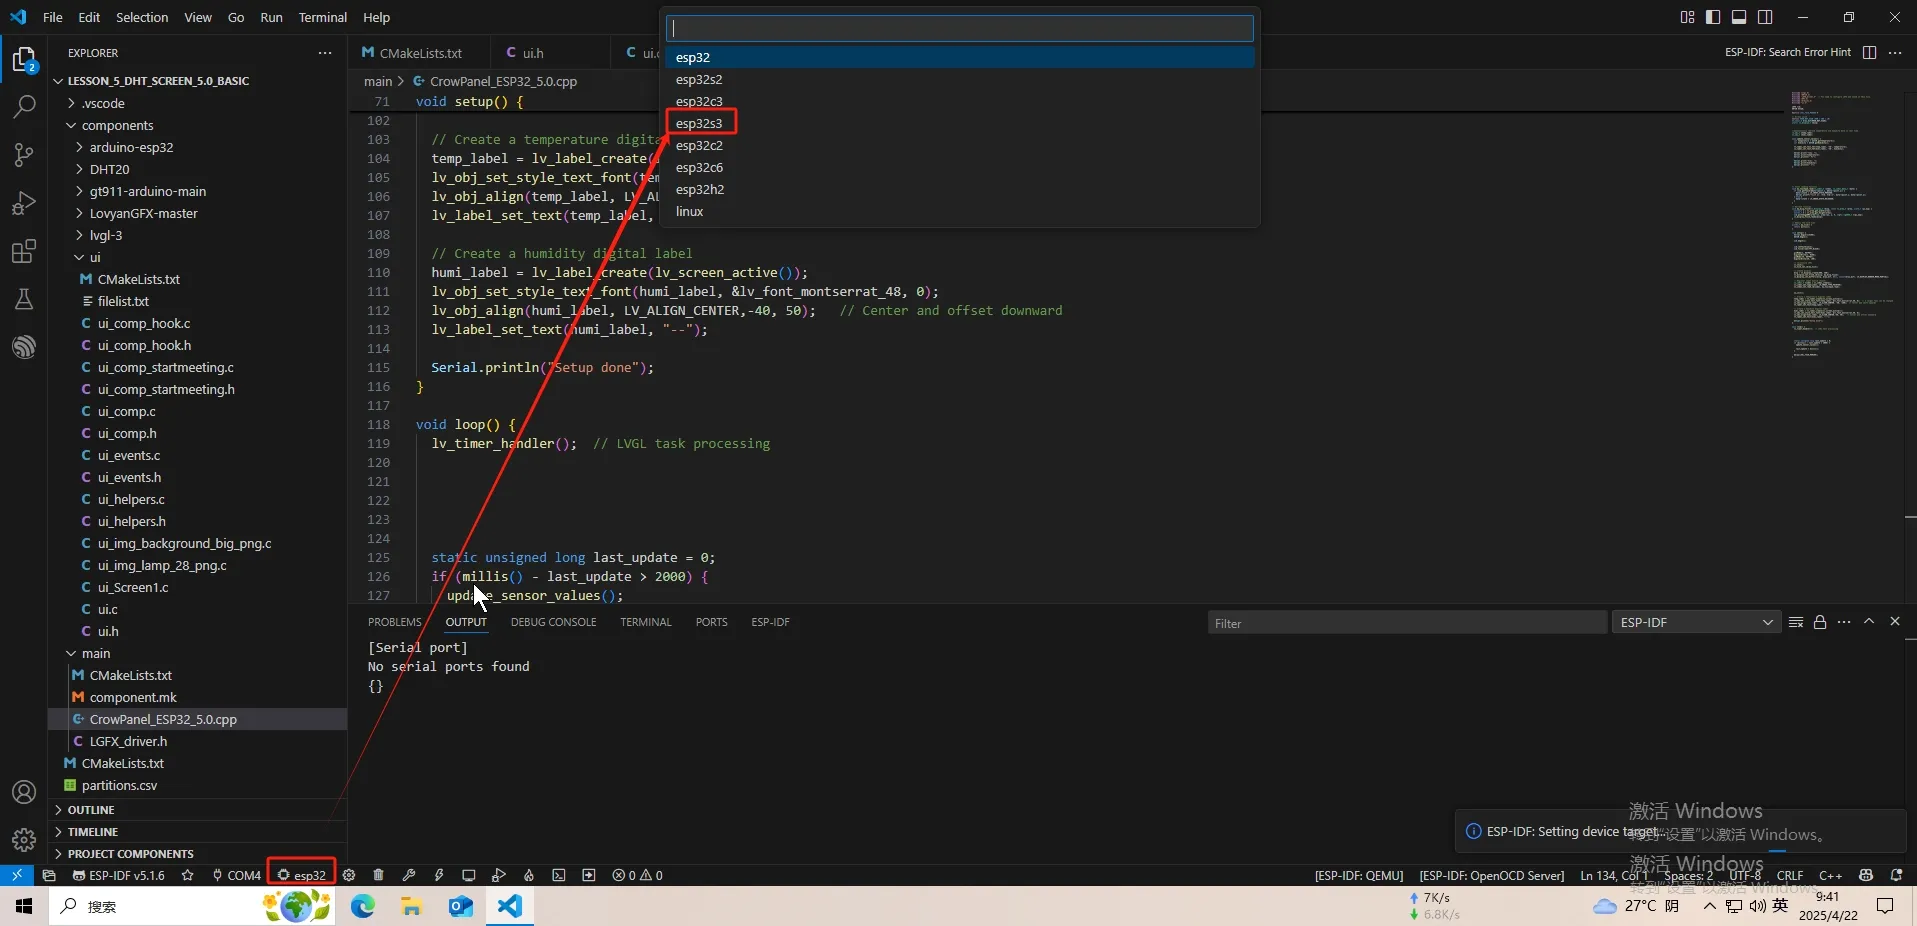1917x926 pixels.
Task: Toggle output scroll lock
Action: 1820,622
